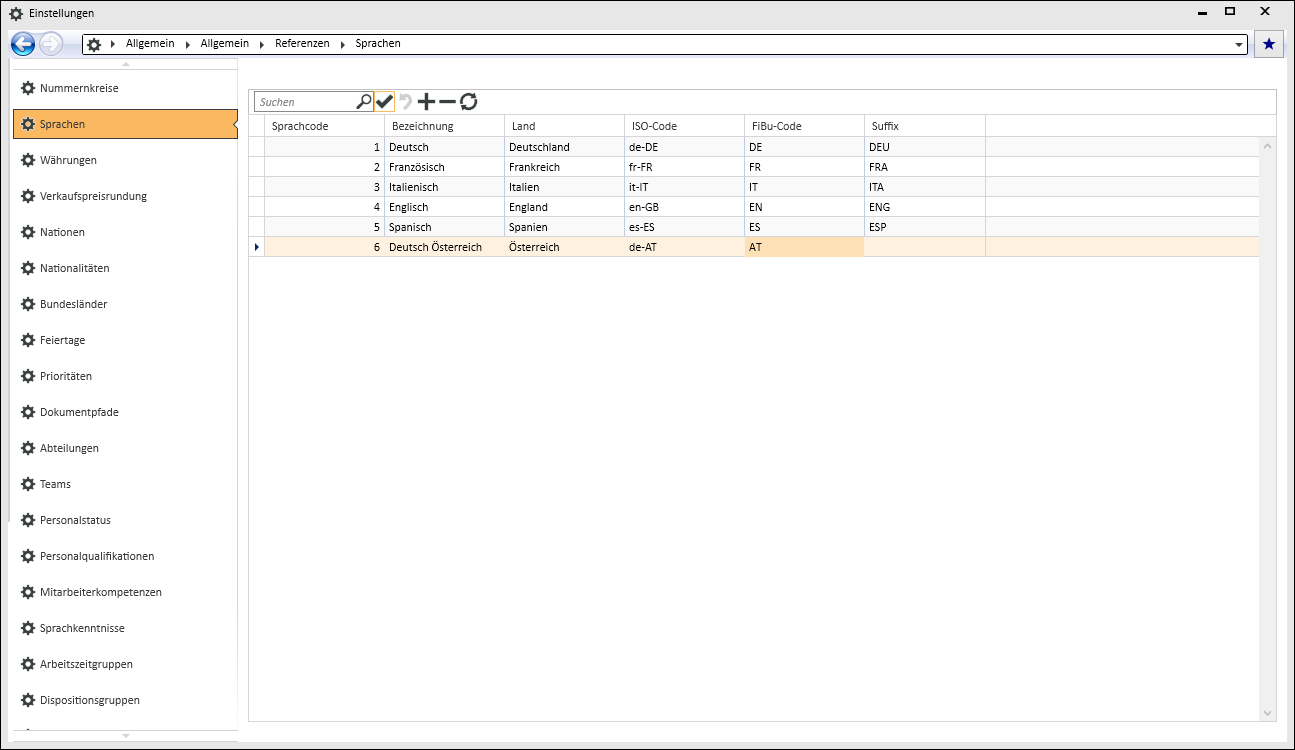Click the undo arrow in toolbar
1295x750 pixels.
(405, 101)
